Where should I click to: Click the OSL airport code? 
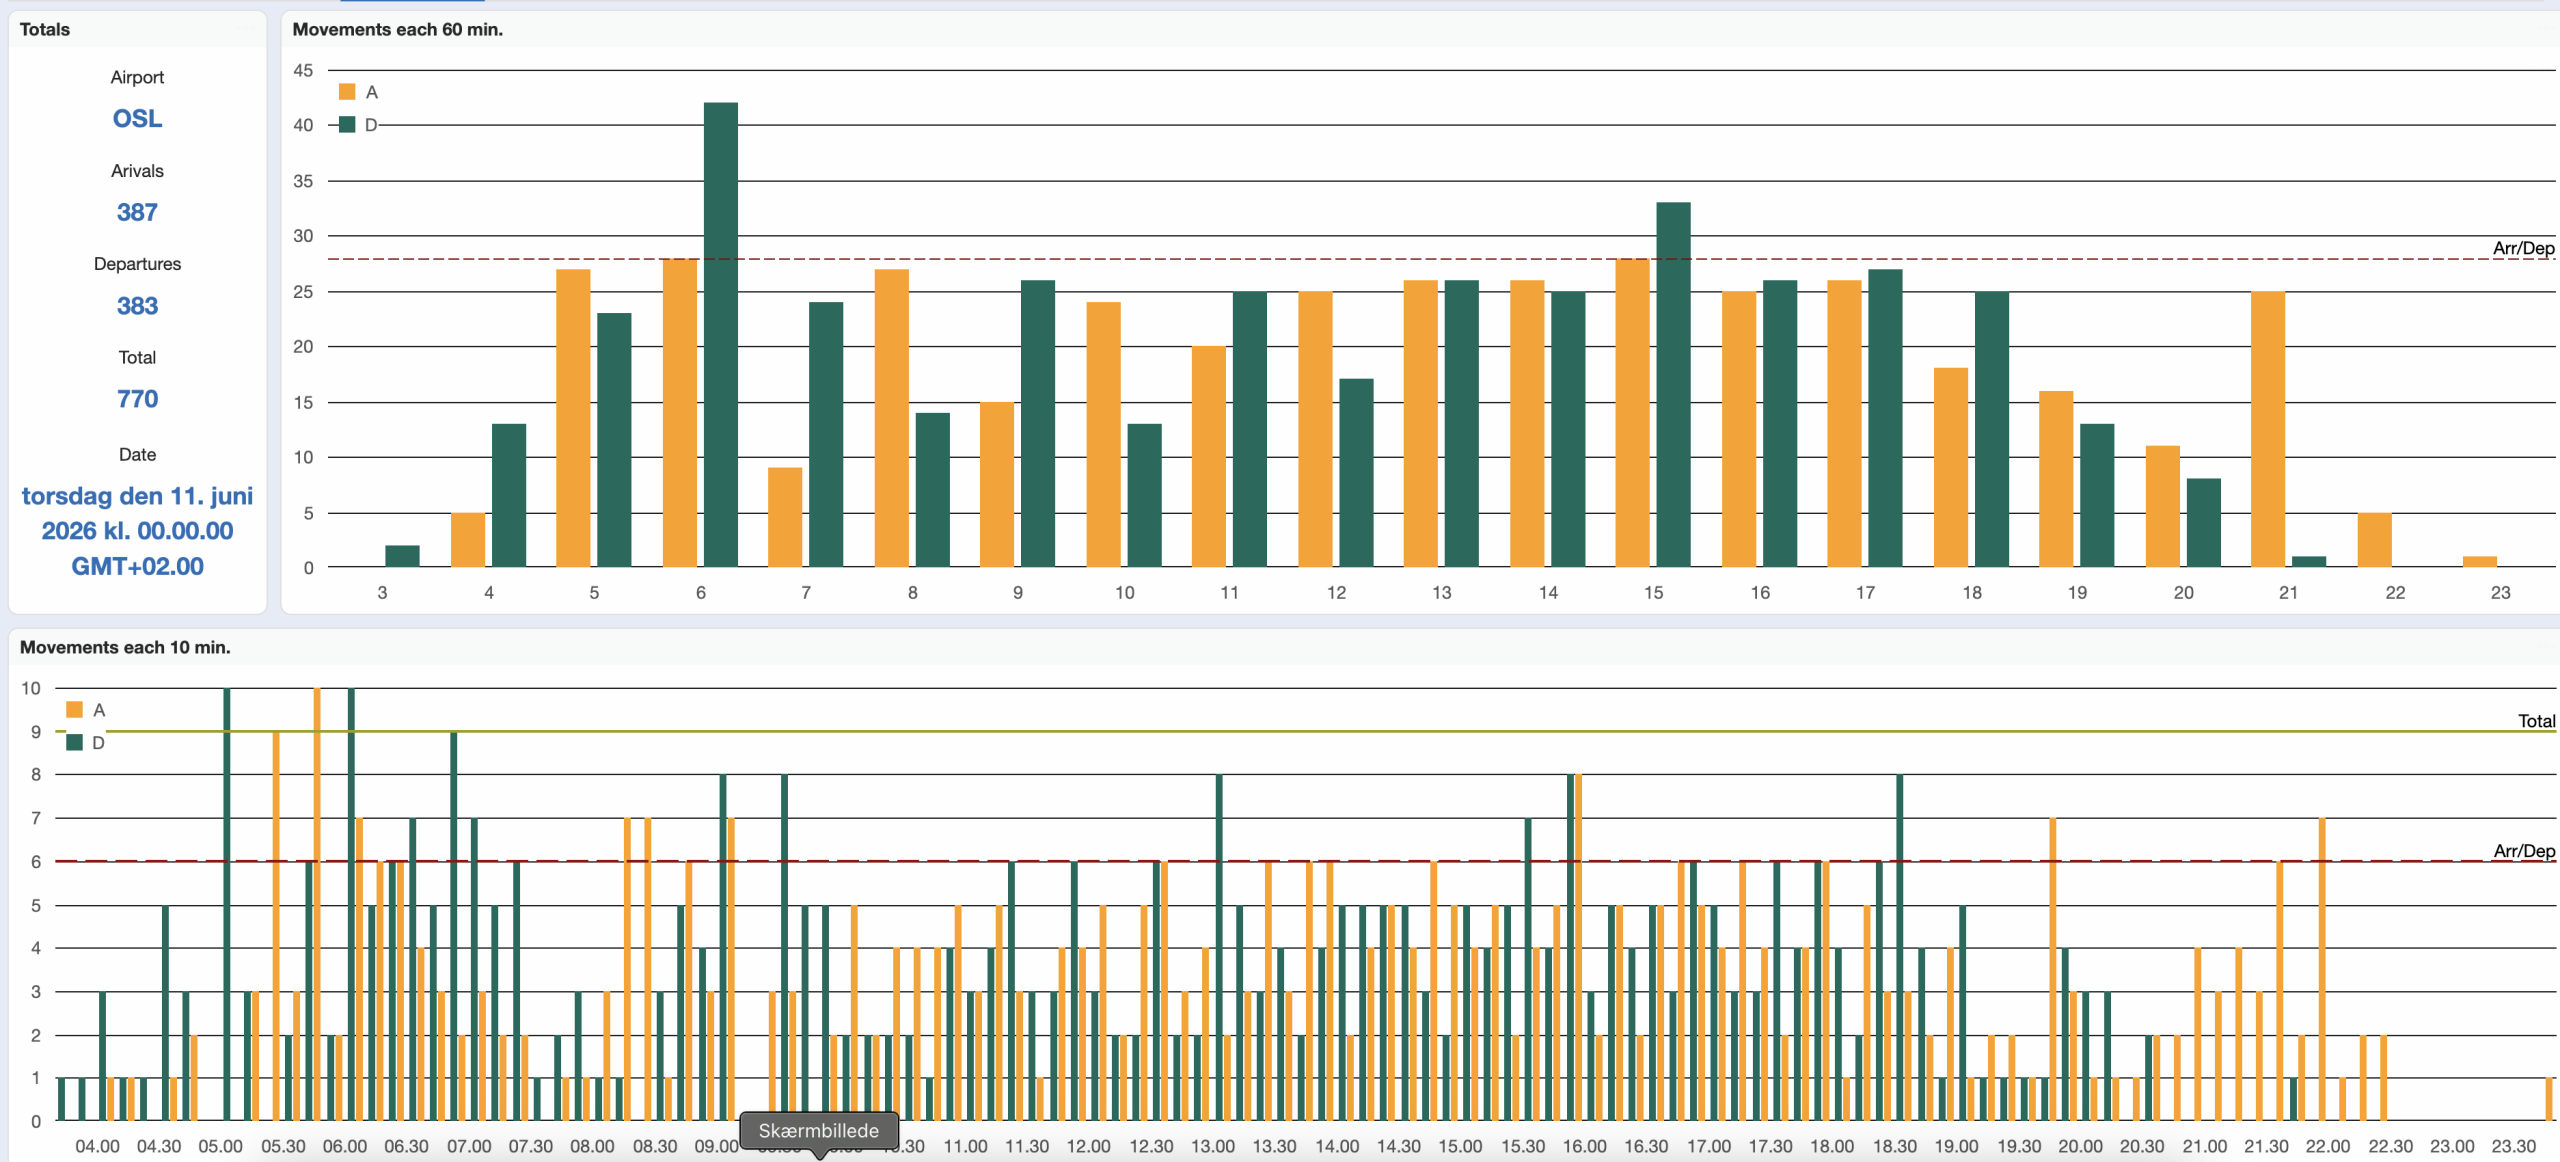[137, 119]
